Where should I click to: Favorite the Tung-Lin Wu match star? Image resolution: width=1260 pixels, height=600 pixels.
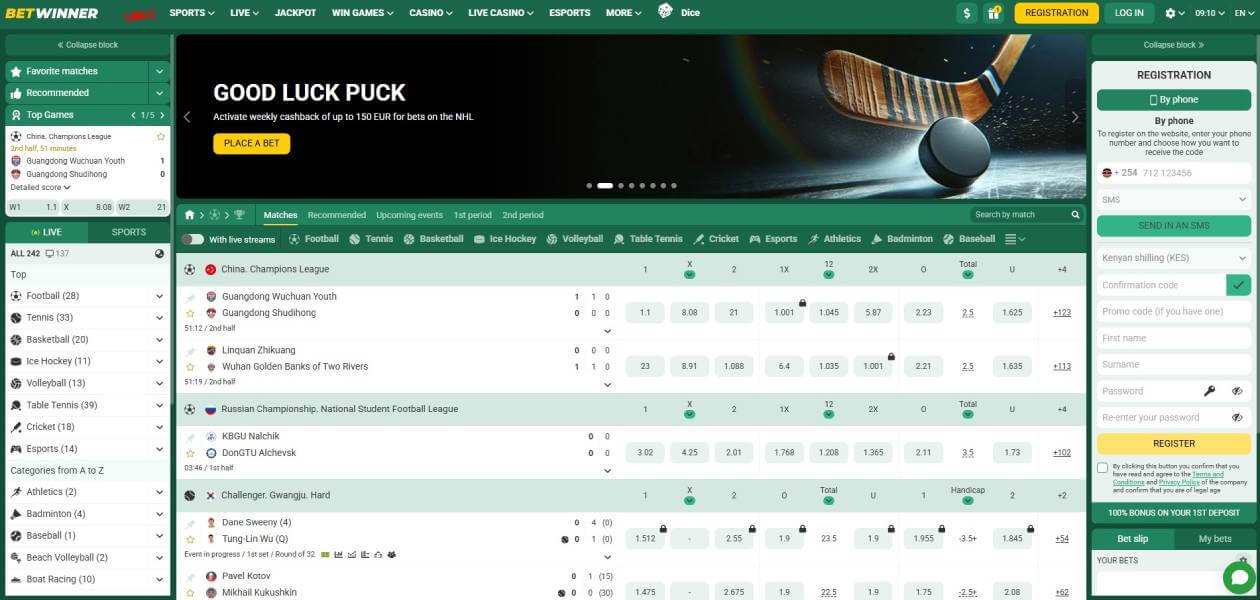[x=190, y=539]
